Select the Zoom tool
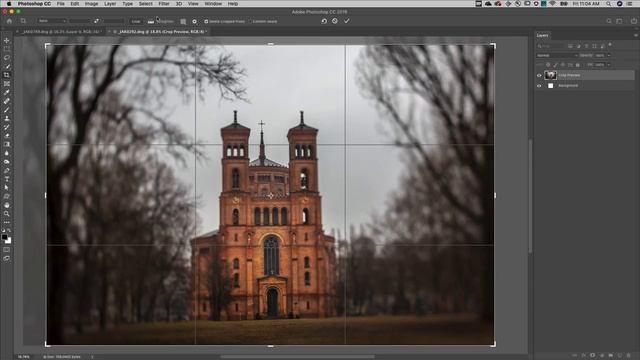This screenshot has height=360, width=640. click(x=7, y=213)
